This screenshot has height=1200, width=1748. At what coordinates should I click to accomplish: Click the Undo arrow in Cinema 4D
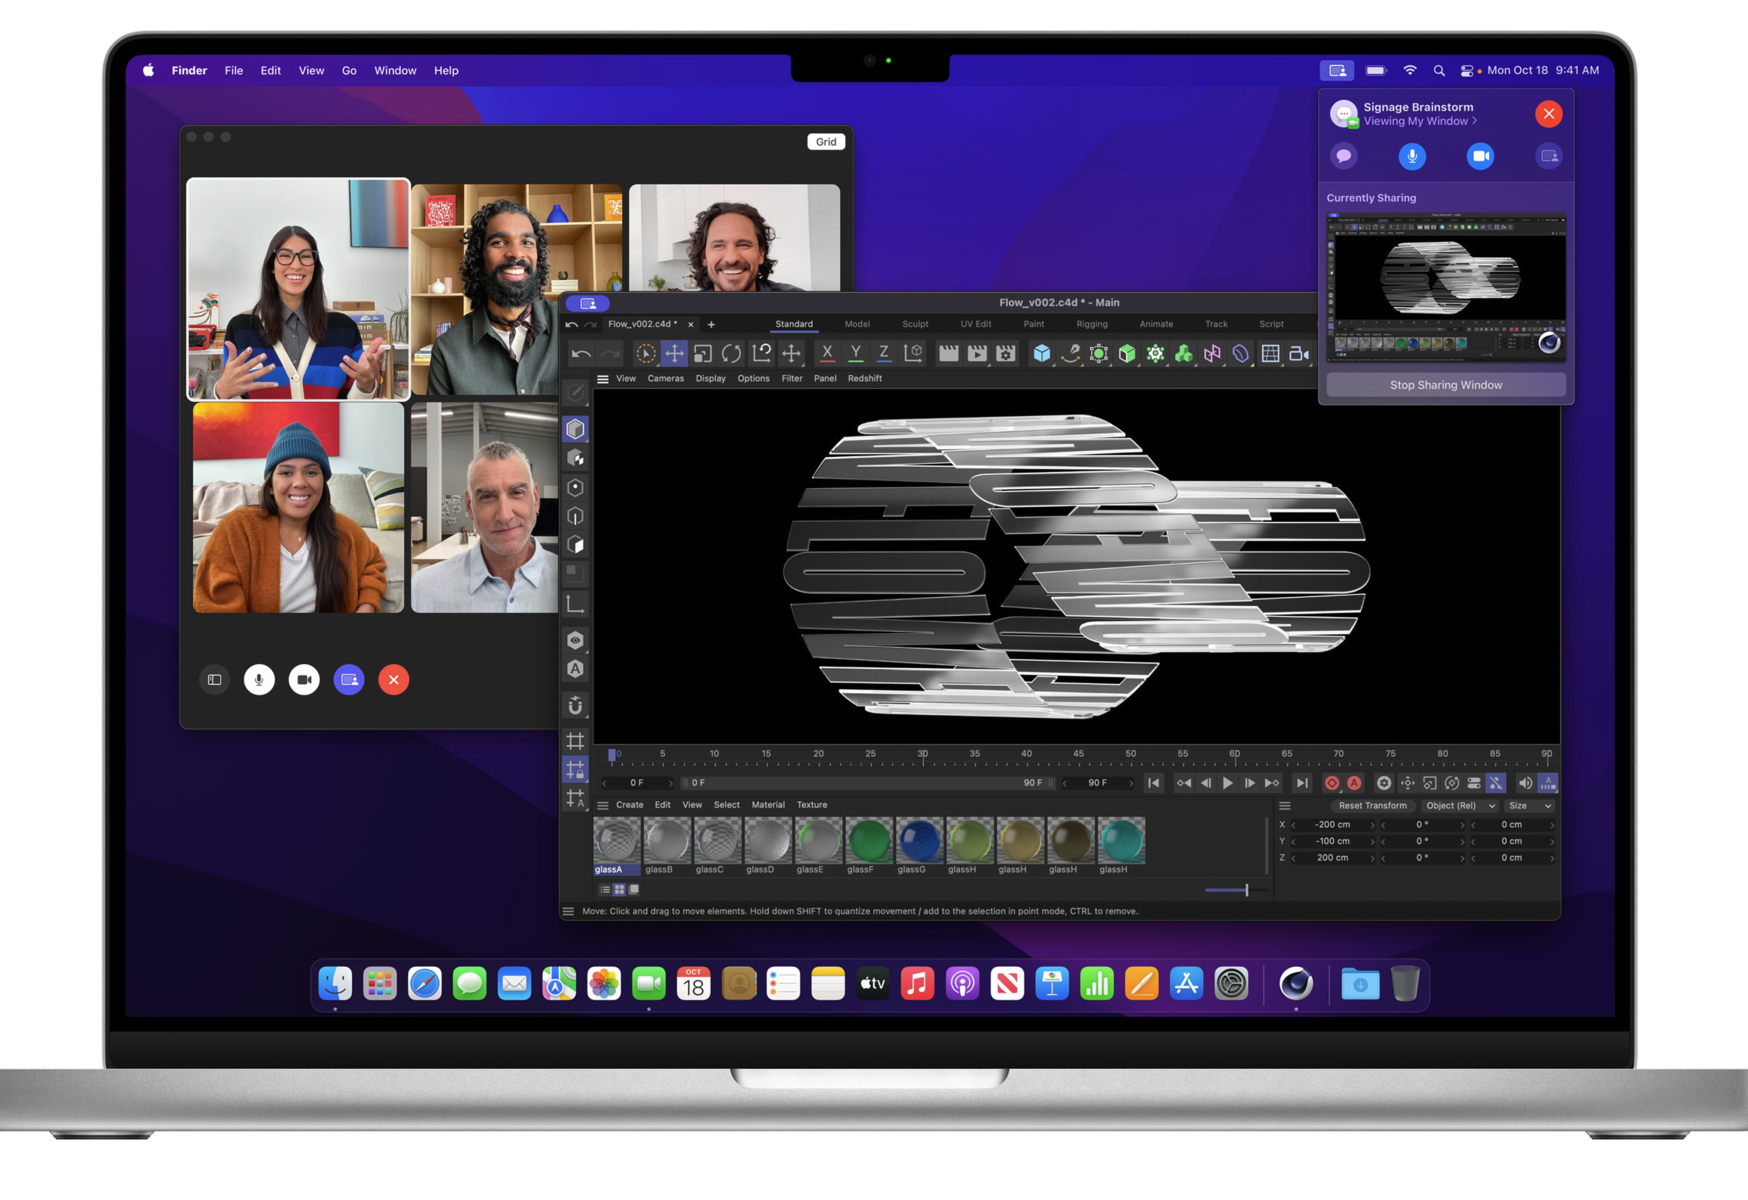click(580, 354)
